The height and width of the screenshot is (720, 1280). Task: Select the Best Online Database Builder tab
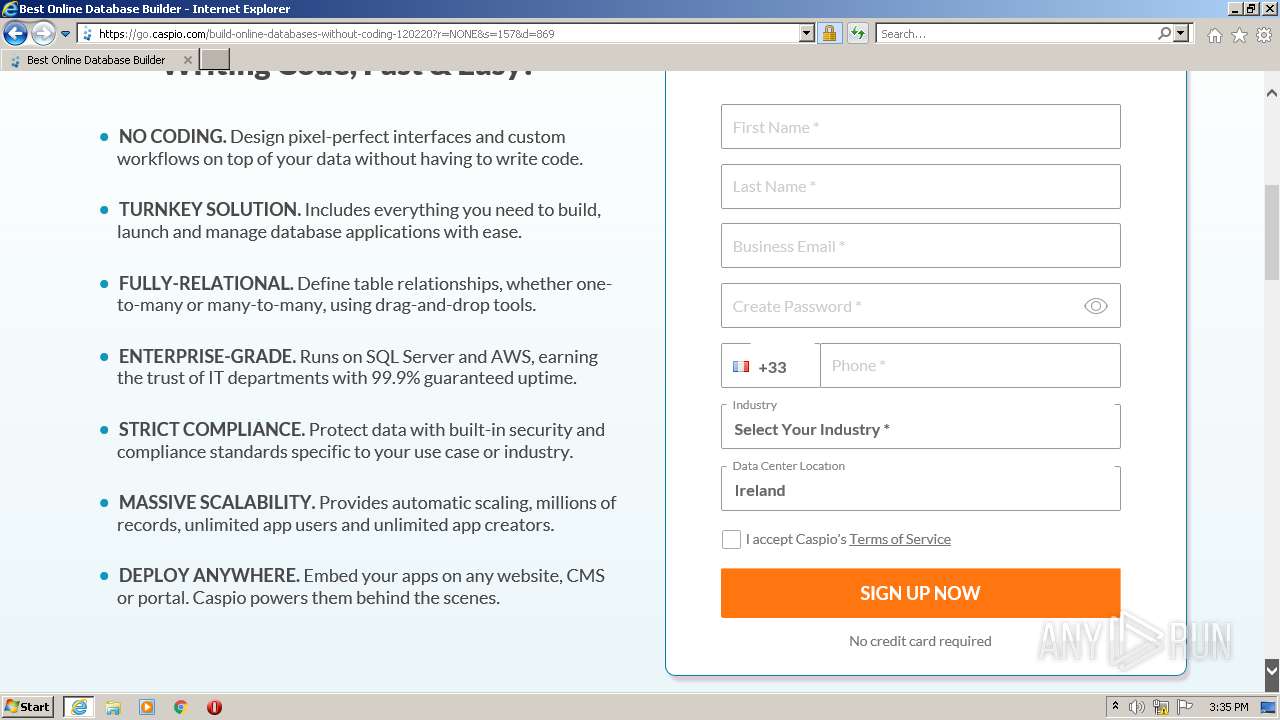point(98,60)
